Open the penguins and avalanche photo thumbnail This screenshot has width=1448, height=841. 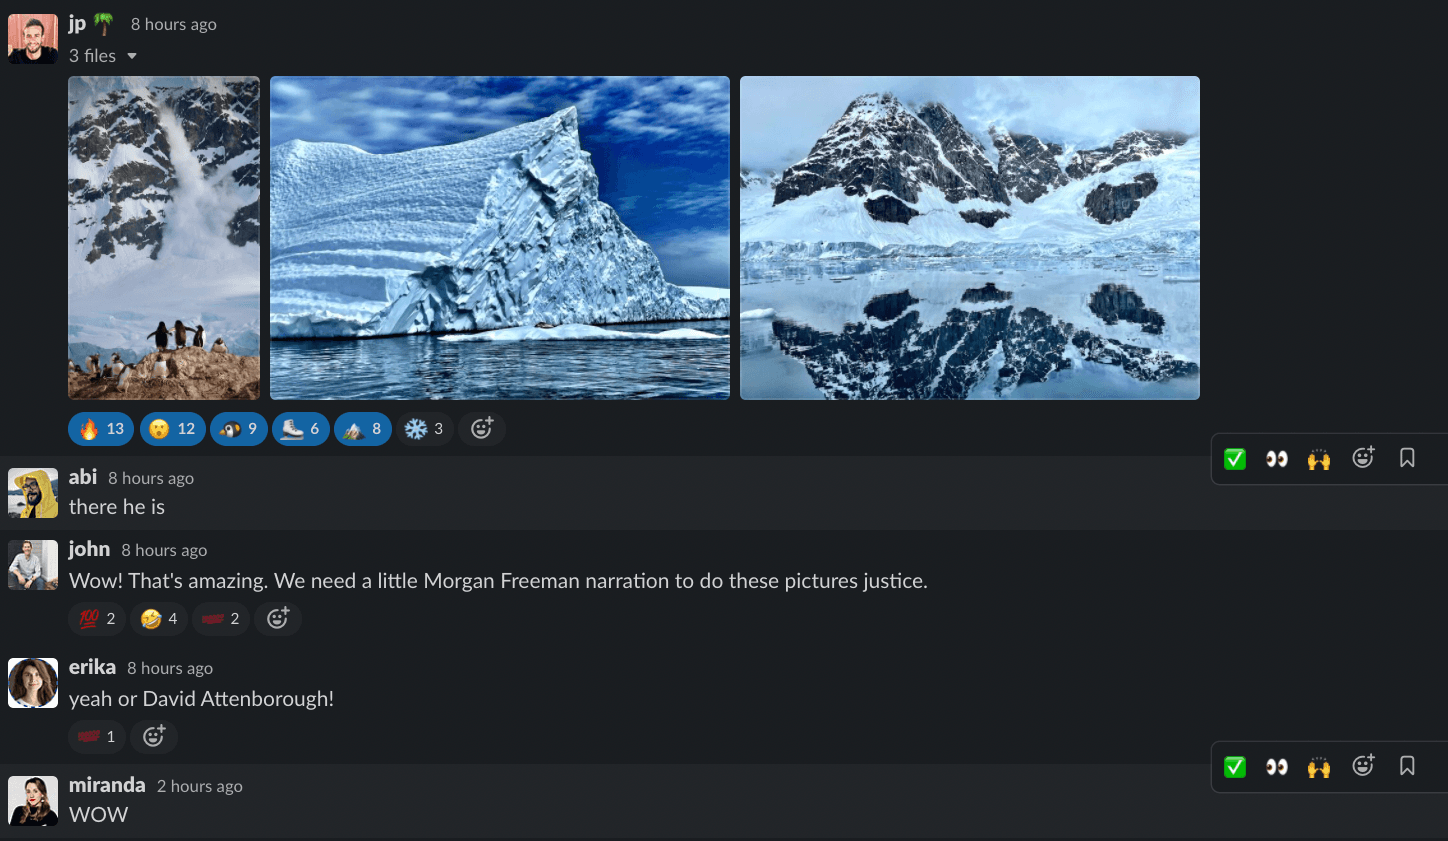click(x=164, y=238)
